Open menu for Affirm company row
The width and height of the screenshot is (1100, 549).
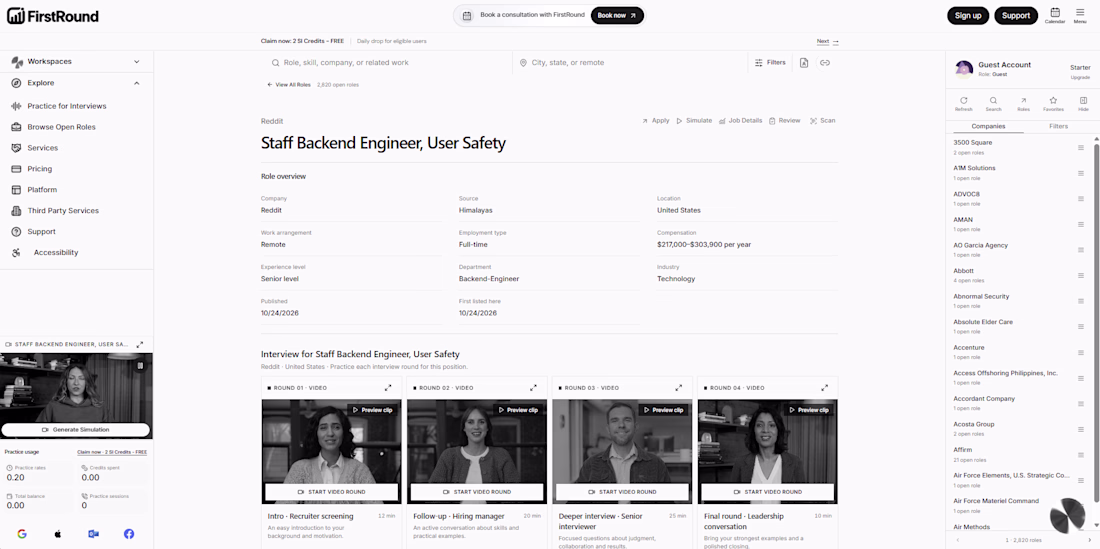pos(1080,454)
